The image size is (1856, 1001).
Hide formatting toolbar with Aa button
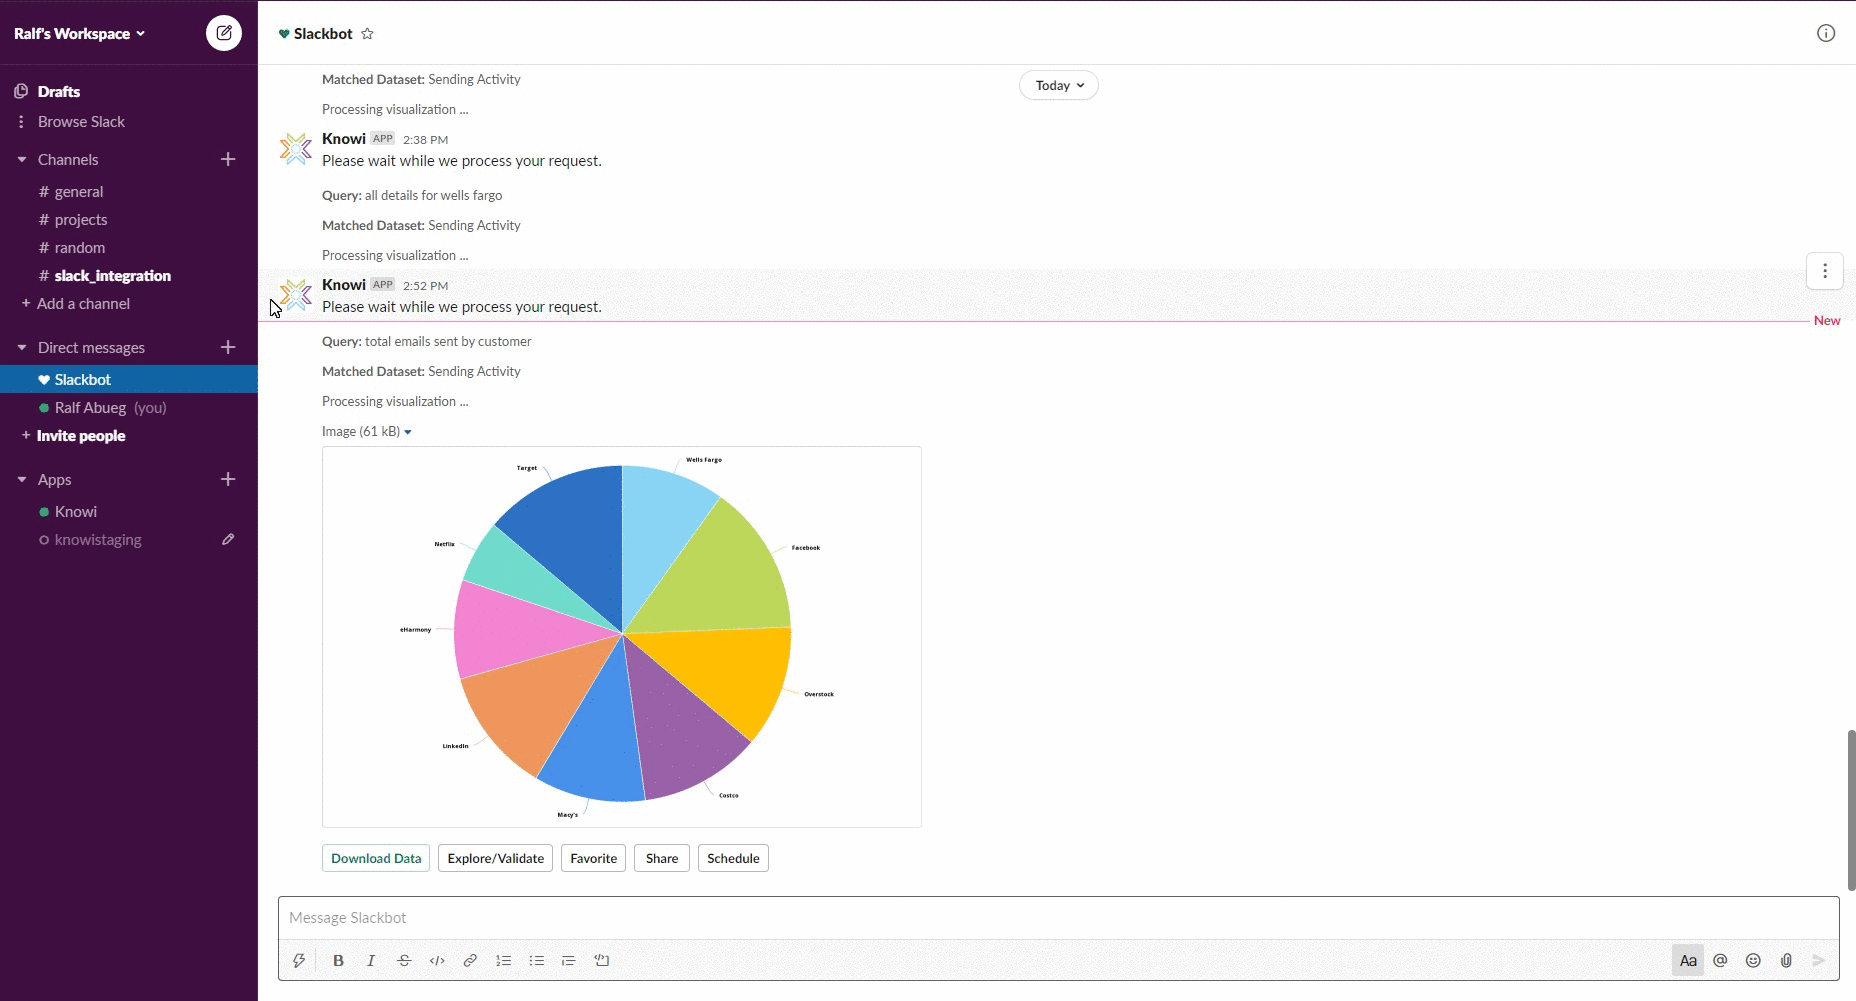click(1687, 960)
